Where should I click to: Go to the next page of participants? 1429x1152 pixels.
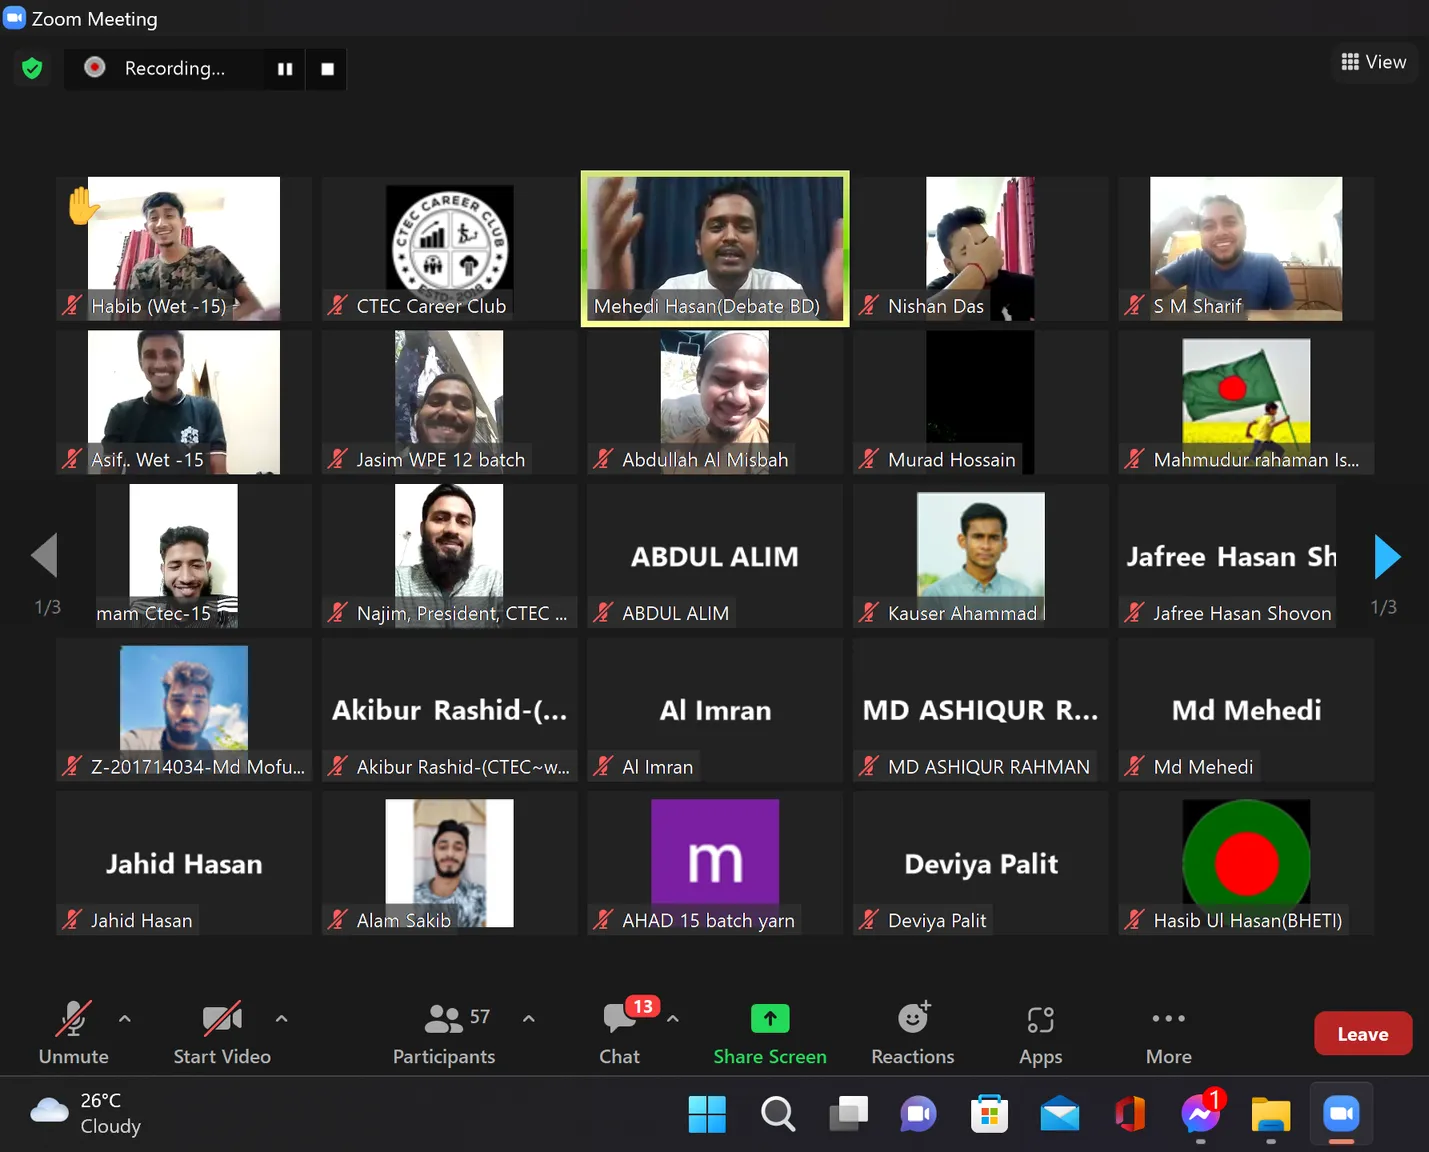coord(1386,556)
